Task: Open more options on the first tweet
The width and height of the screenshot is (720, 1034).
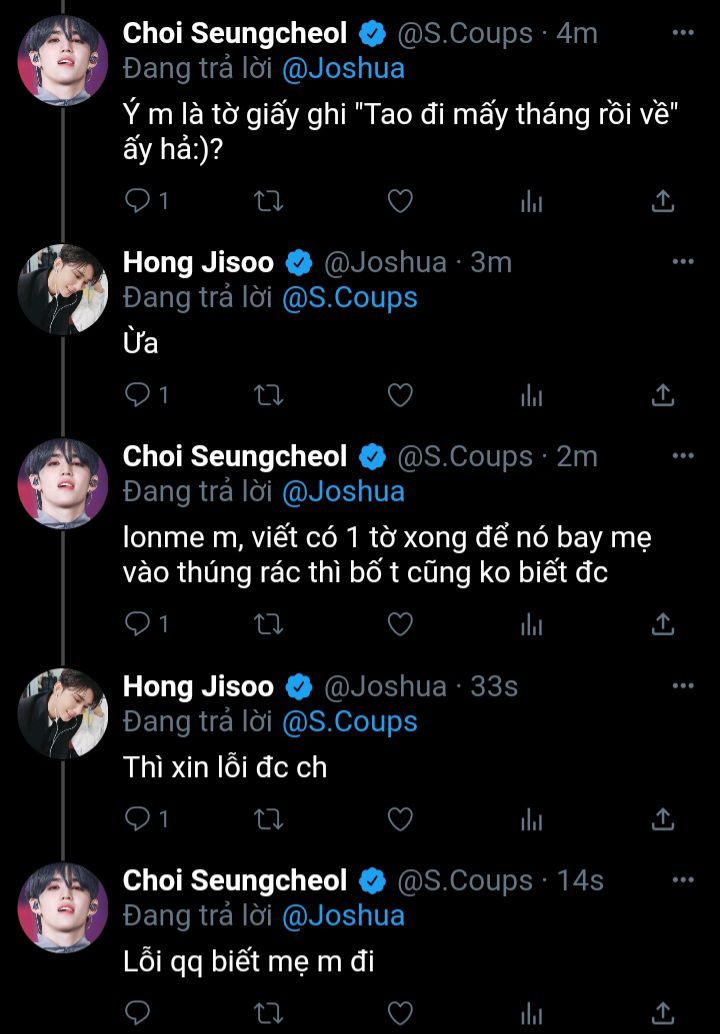Action: point(683,33)
